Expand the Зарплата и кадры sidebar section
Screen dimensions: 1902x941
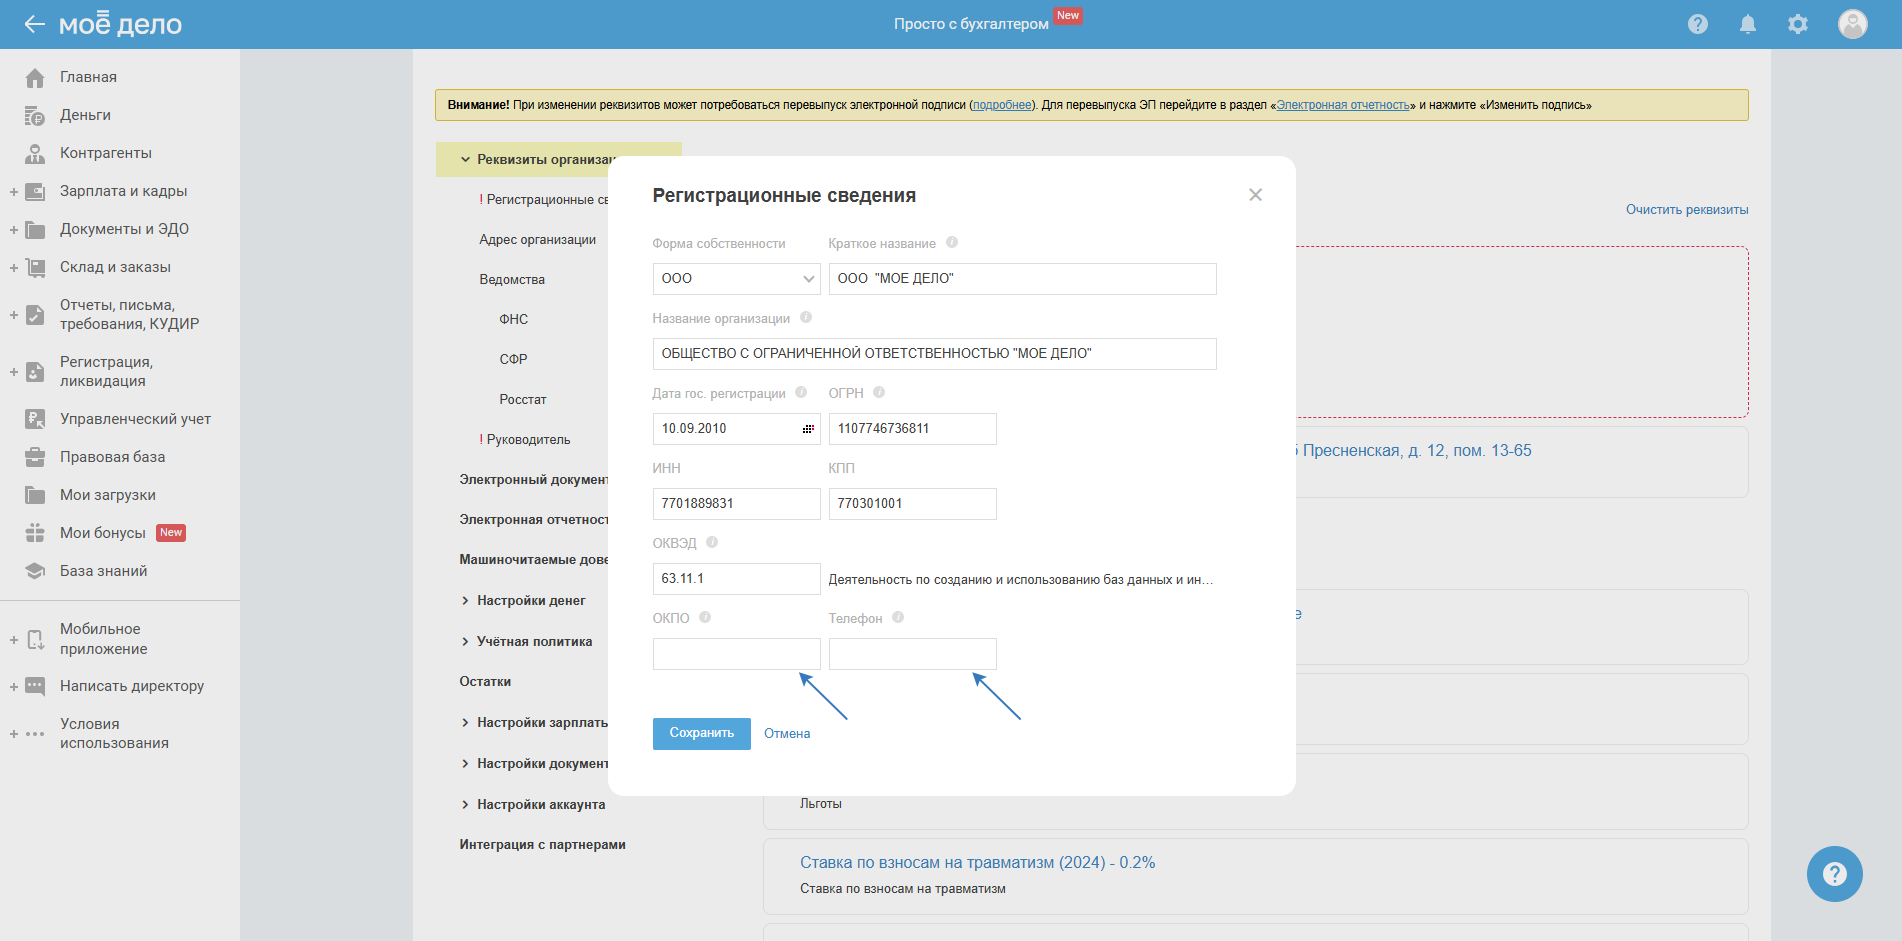[14, 191]
